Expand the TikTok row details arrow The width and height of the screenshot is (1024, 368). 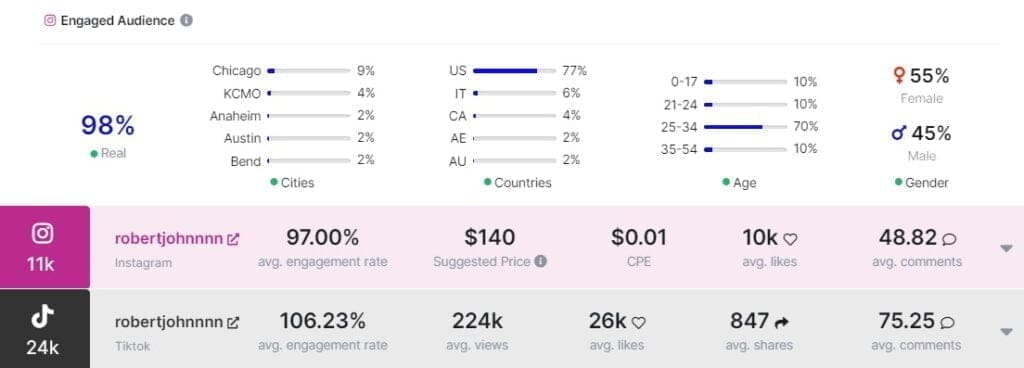click(1006, 331)
